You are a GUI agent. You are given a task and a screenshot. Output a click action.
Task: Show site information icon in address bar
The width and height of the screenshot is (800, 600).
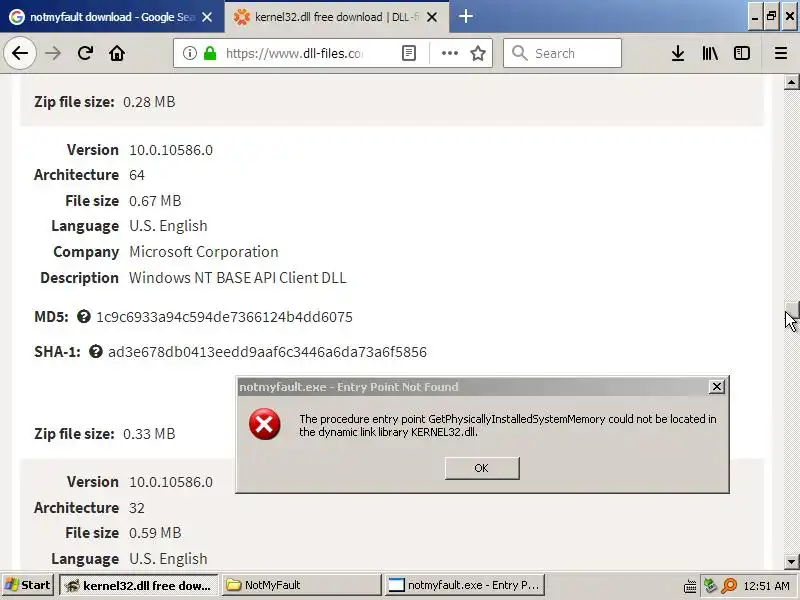click(189, 53)
